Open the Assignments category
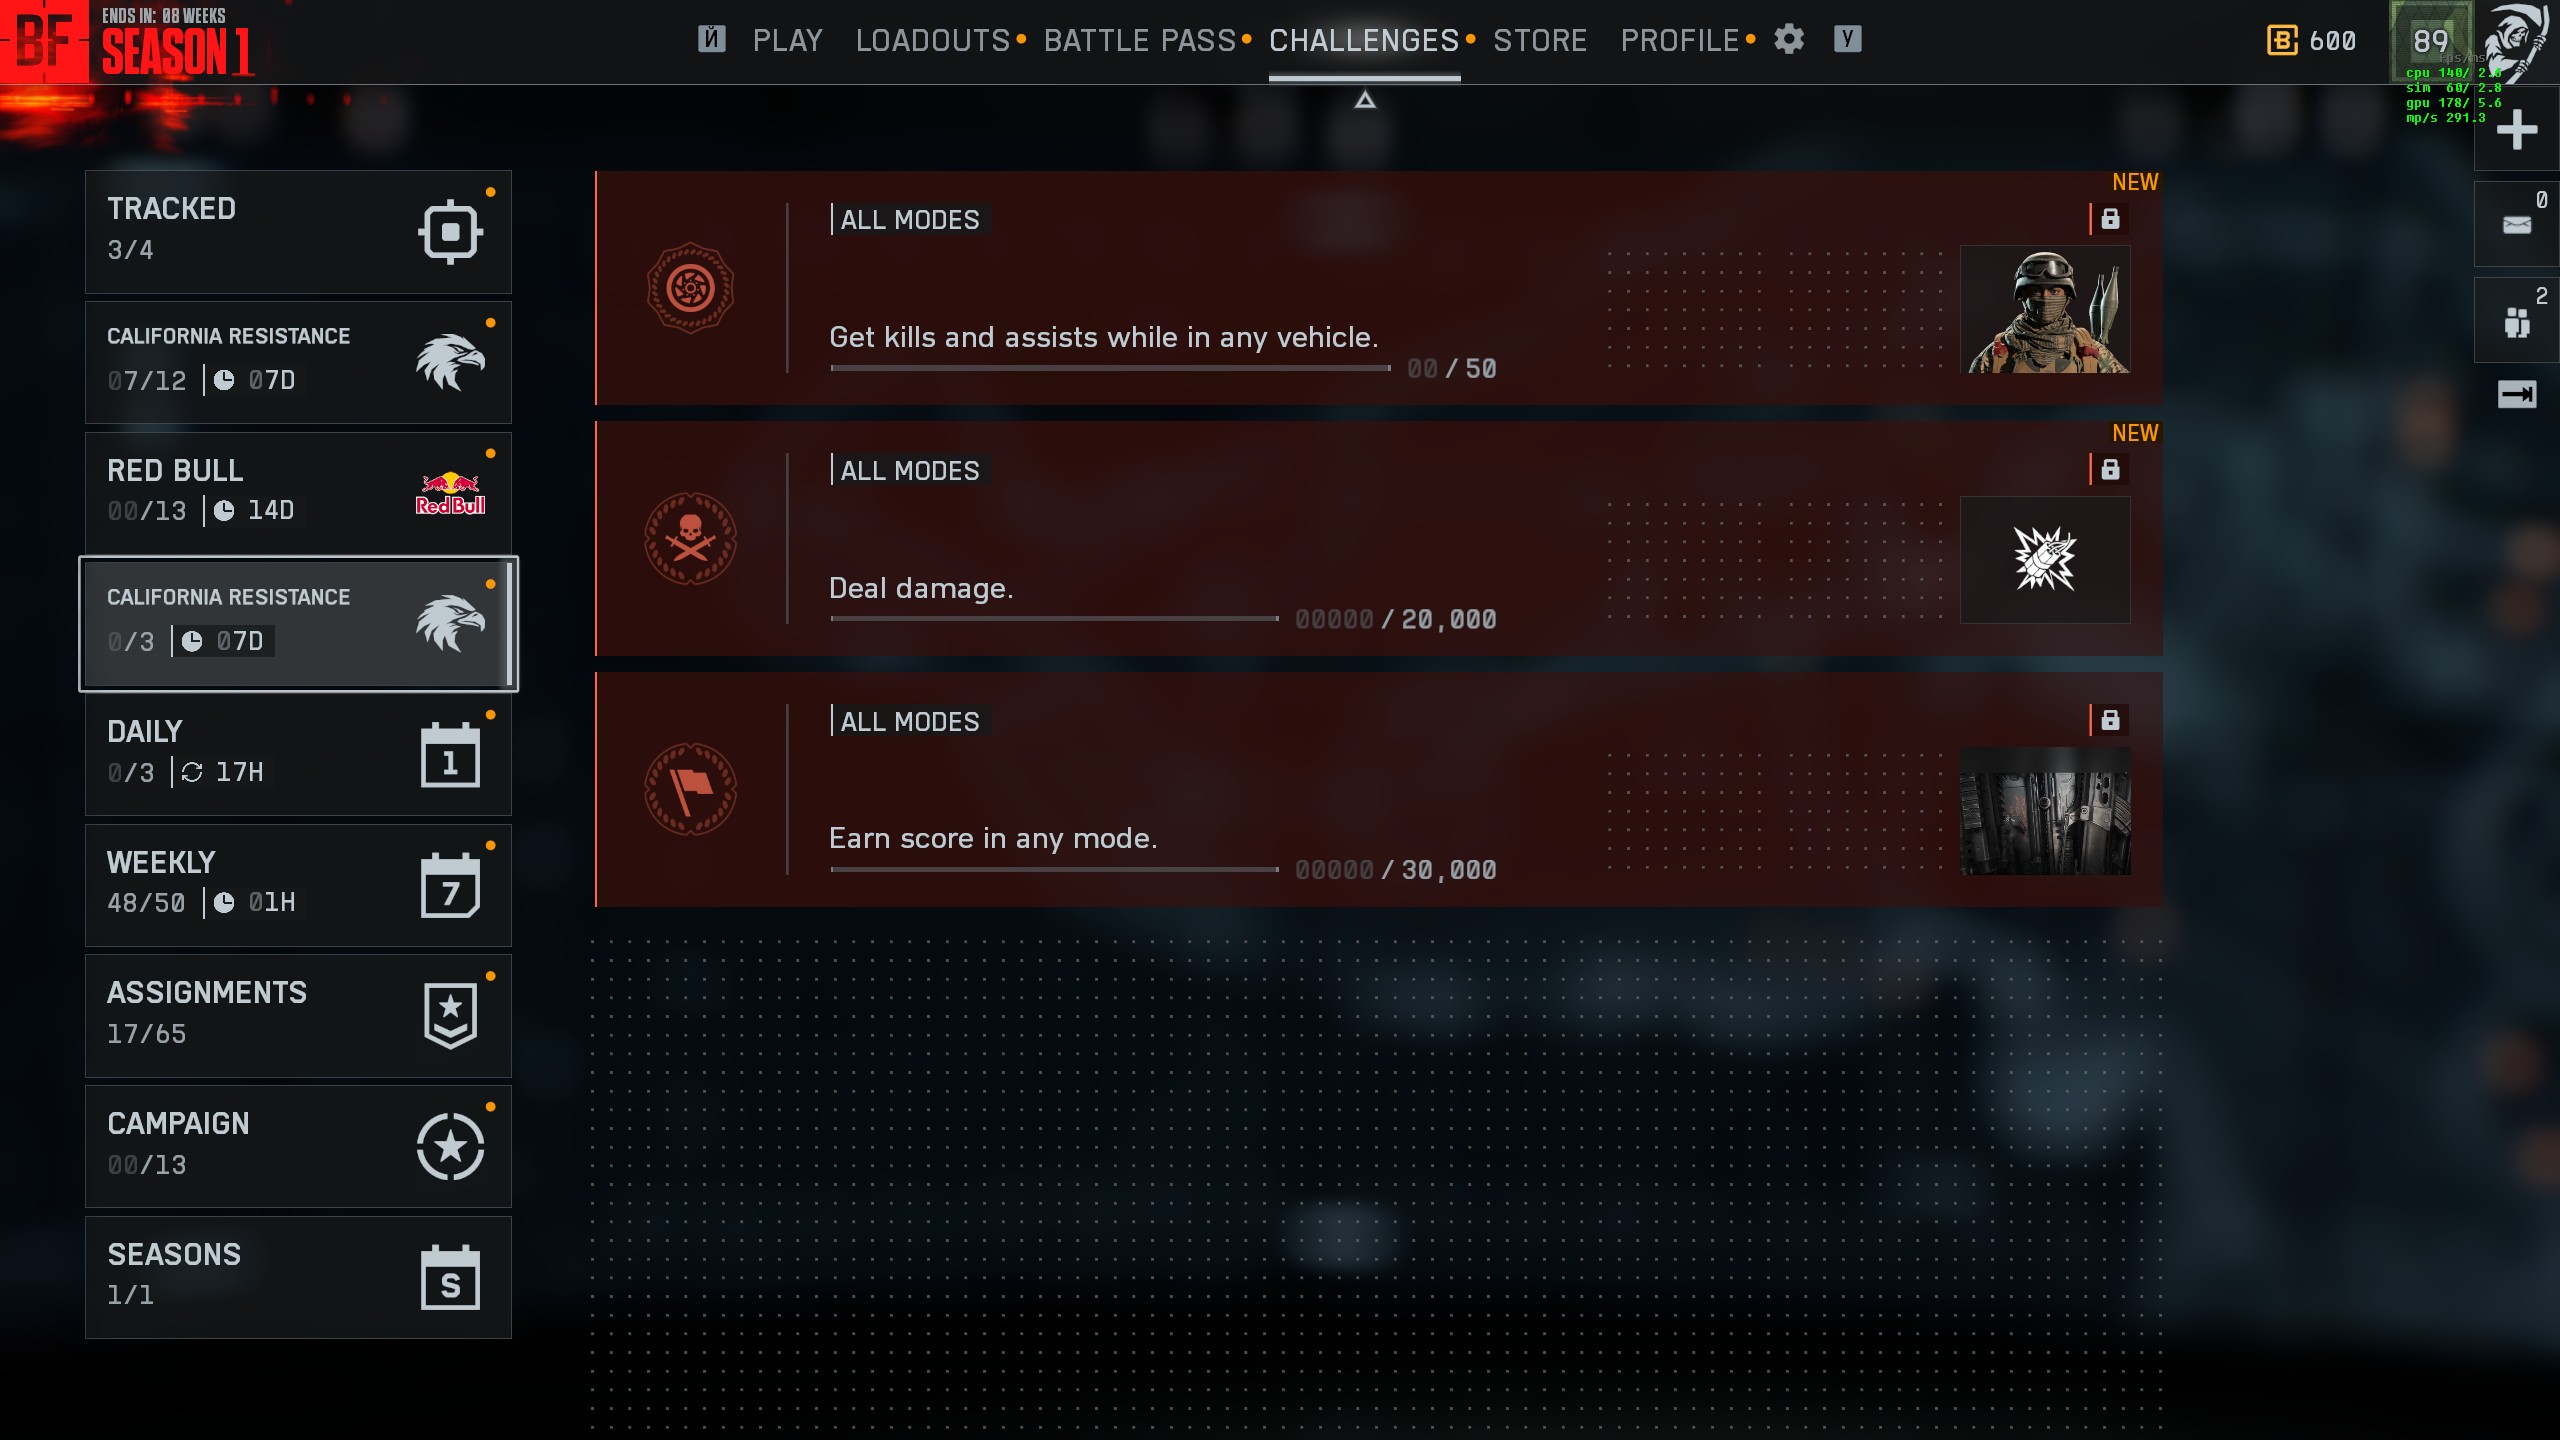 click(x=298, y=1016)
